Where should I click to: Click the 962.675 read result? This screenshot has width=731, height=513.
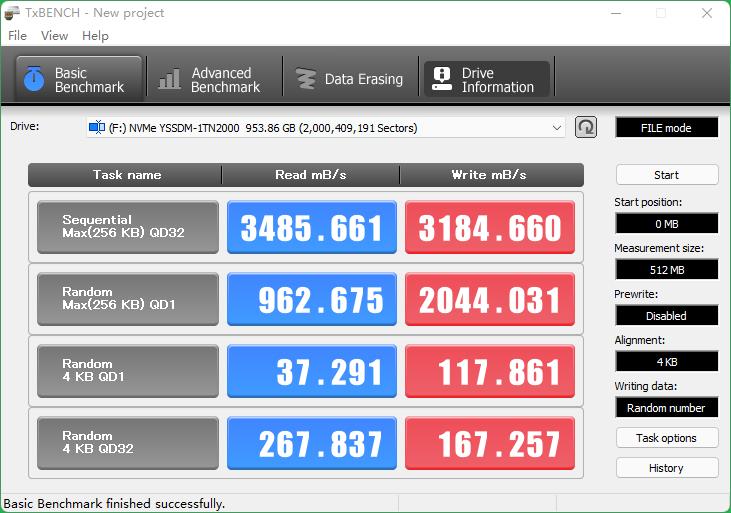pyautogui.click(x=312, y=299)
